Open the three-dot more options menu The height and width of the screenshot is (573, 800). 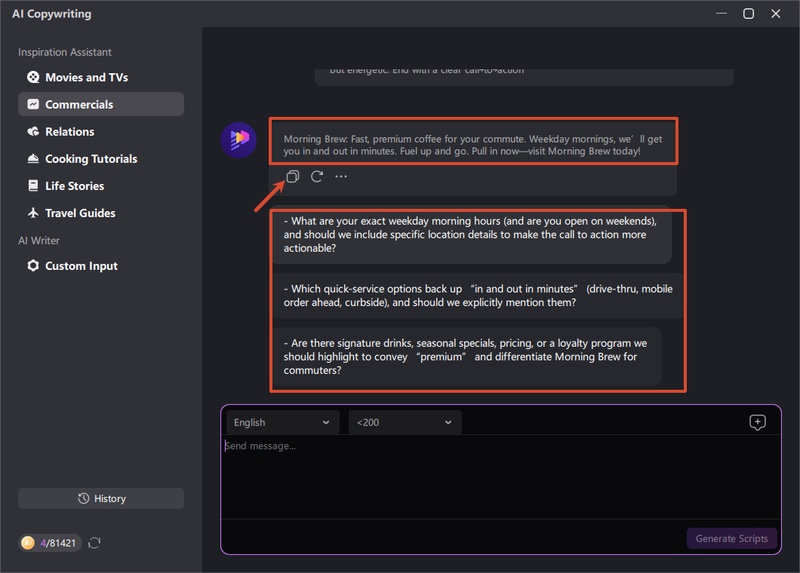tap(341, 177)
